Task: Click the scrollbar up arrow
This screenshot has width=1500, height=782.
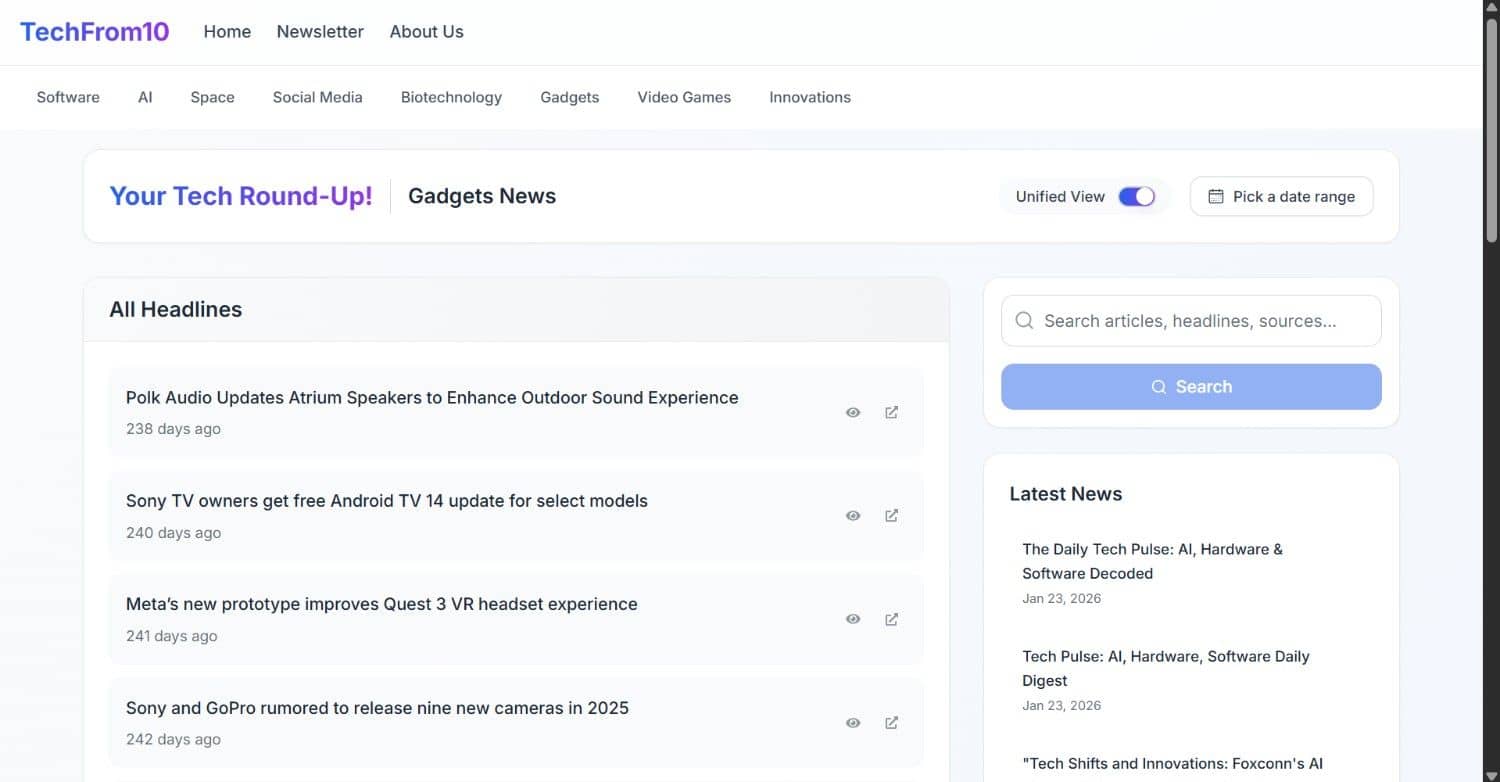Action: click(x=1491, y=8)
